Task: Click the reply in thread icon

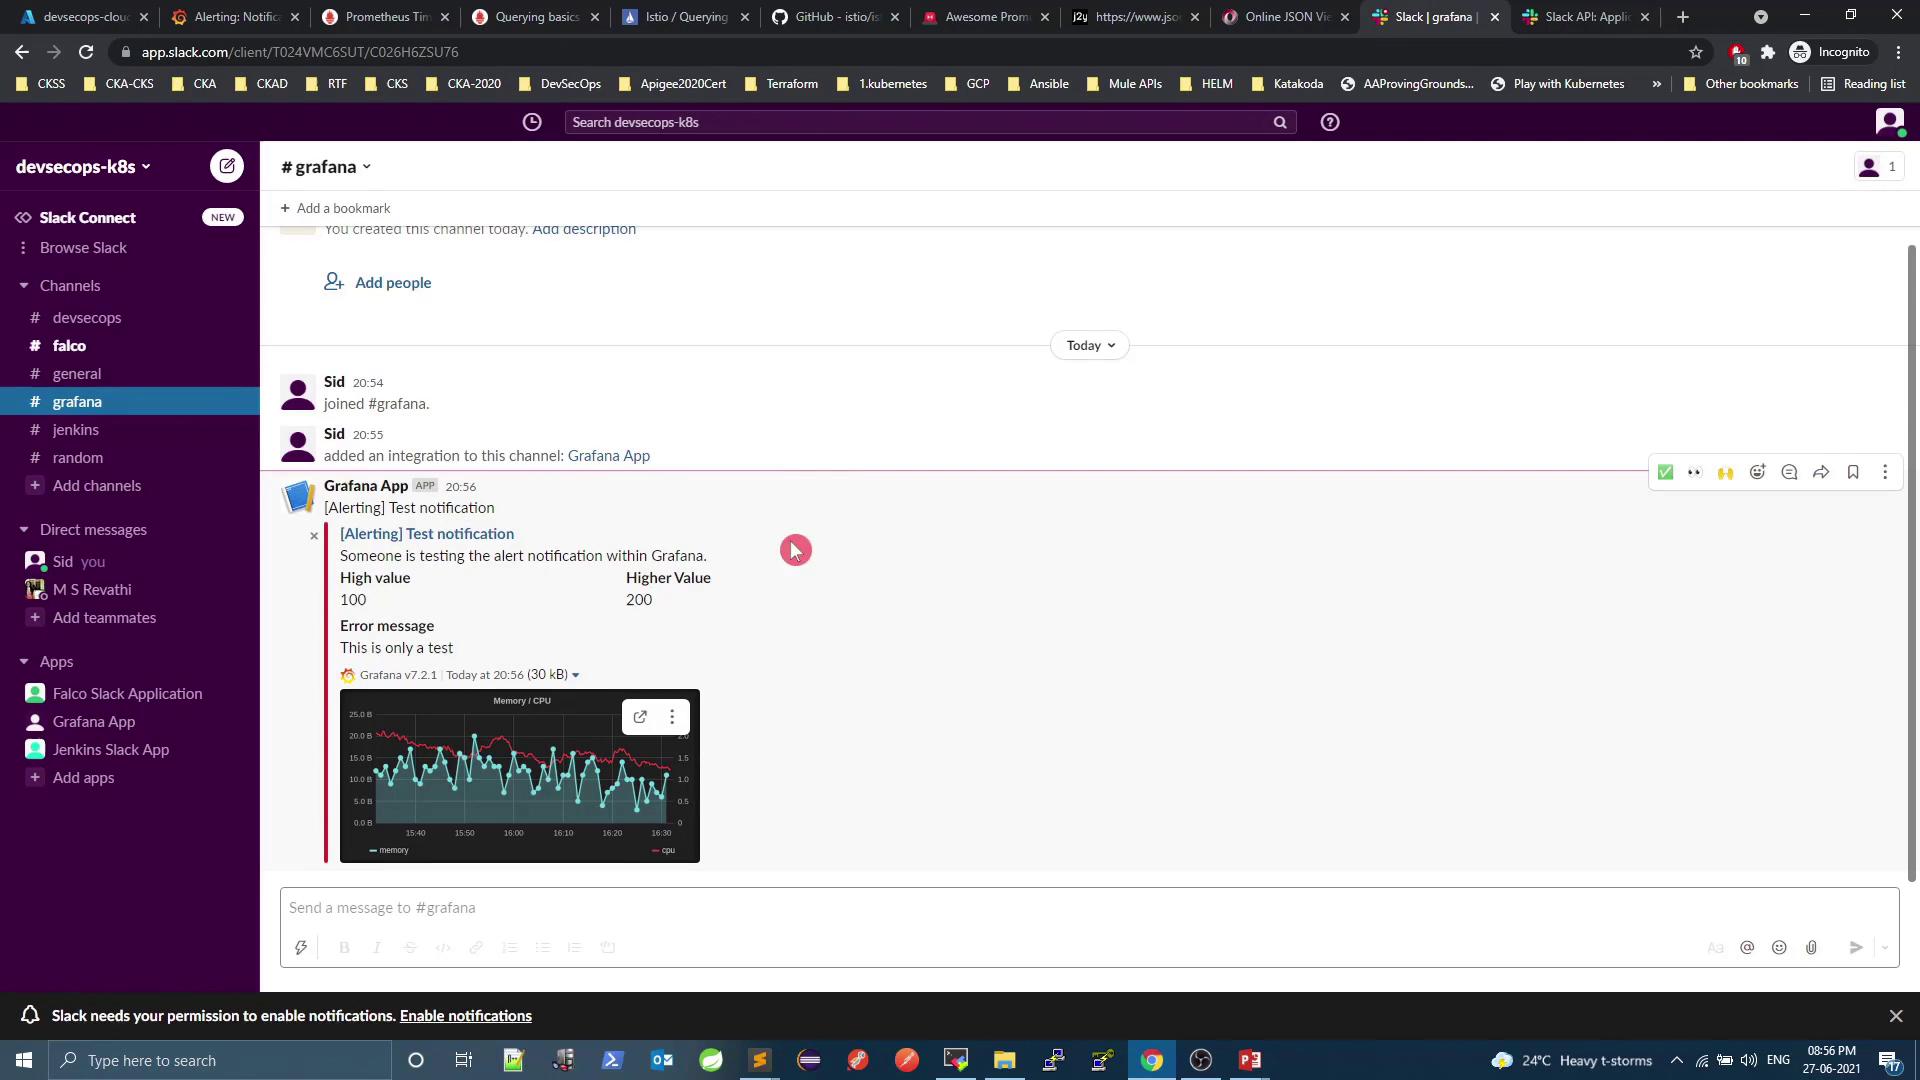Action: coord(1789,472)
